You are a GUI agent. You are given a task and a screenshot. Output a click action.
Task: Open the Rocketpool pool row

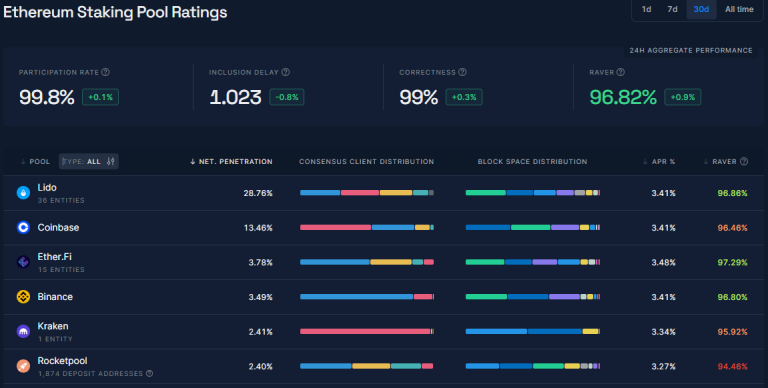point(384,366)
